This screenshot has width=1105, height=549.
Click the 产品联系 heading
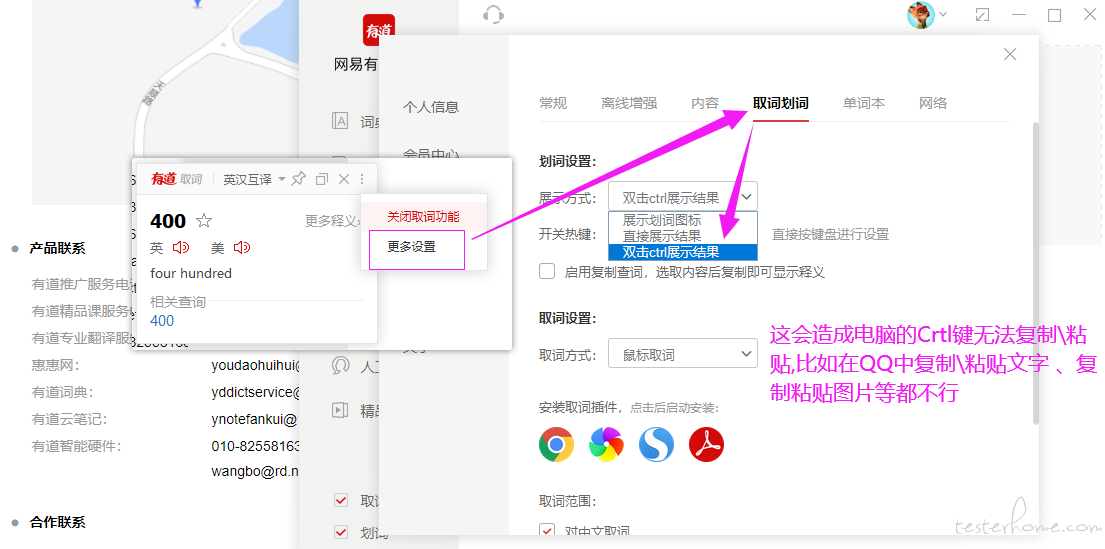click(x=57, y=248)
